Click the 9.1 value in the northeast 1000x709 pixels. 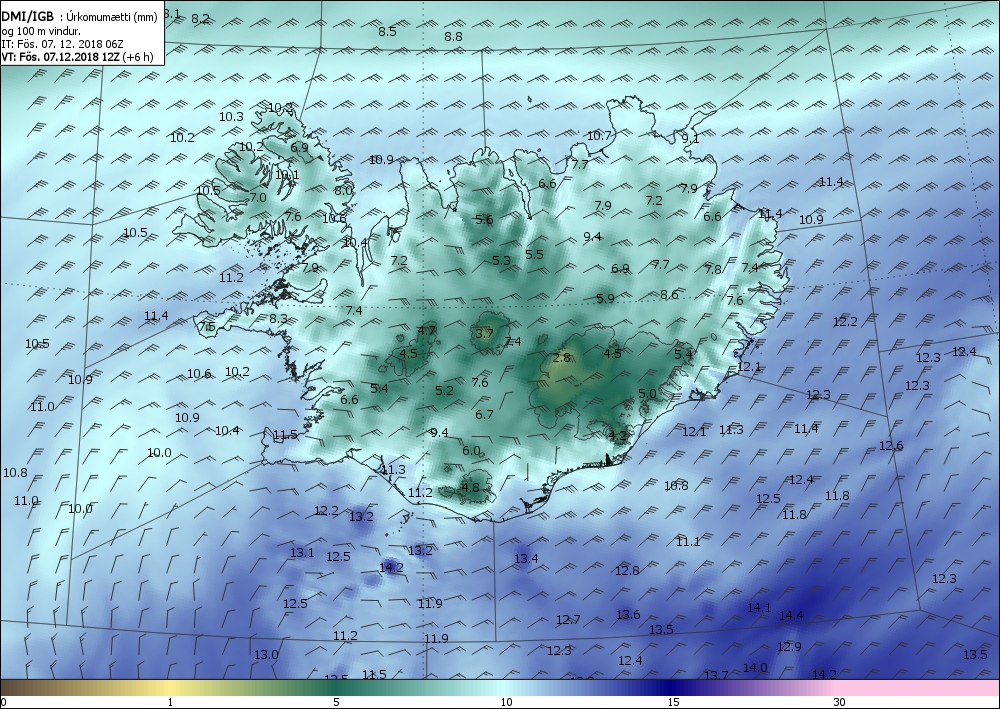pyautogui.click(x=690, y=138)
